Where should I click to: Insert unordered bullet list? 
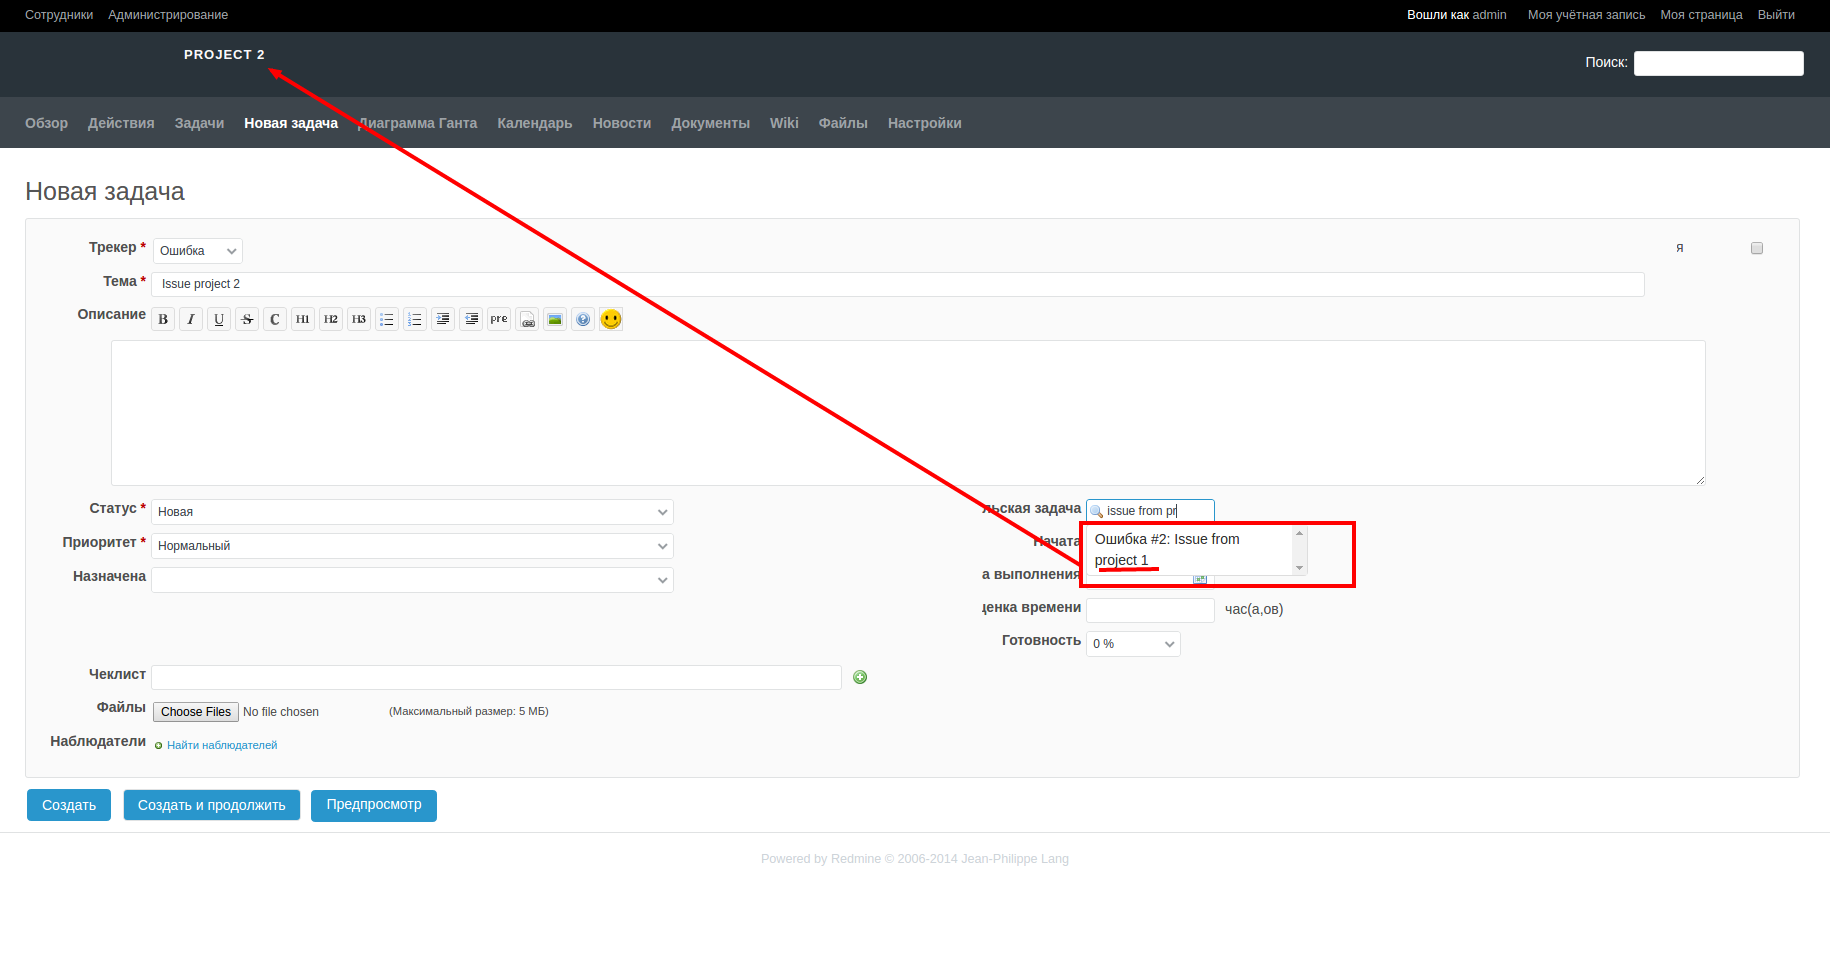(387, 319)
